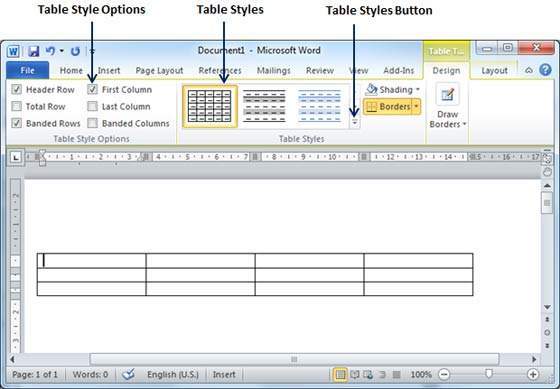Apply the blue accent Light Shading table style
560x389 pixels.
(x=319, y=106)
